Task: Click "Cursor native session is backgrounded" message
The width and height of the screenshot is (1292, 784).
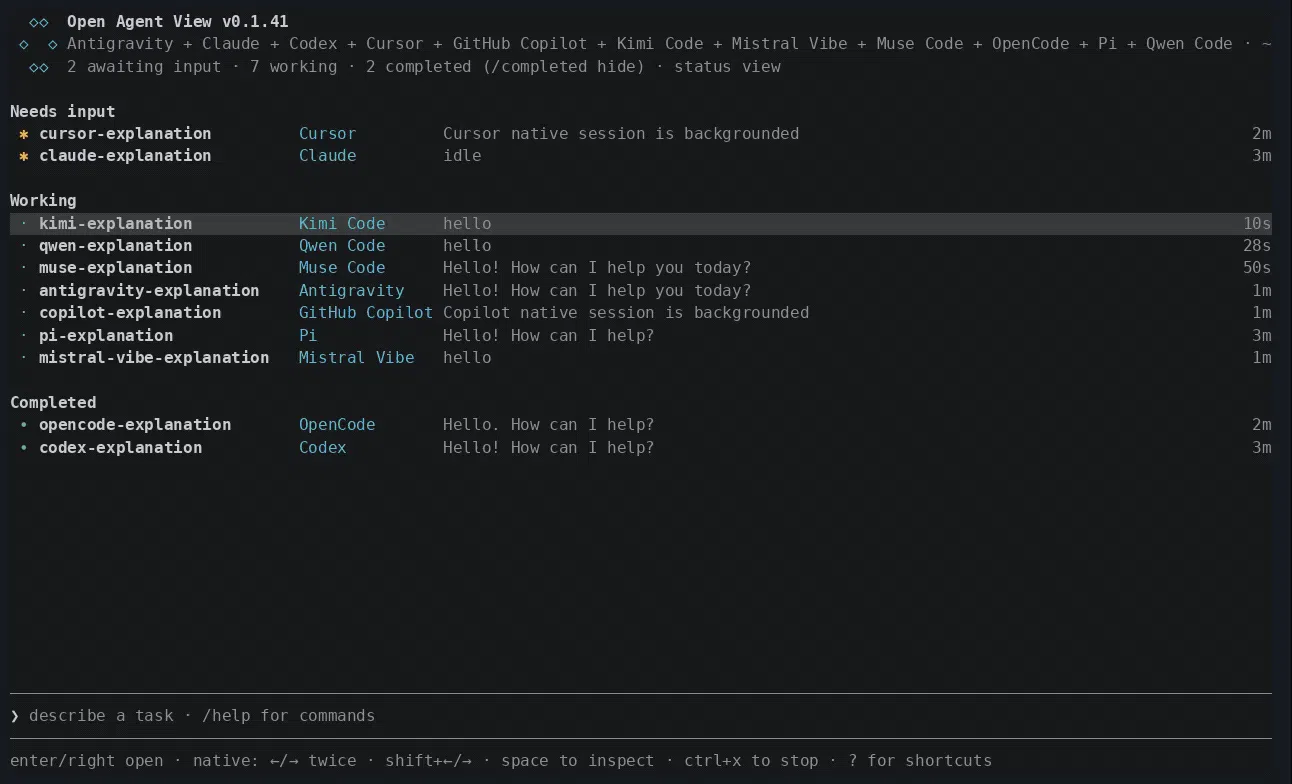Action: tap(621, 134)
